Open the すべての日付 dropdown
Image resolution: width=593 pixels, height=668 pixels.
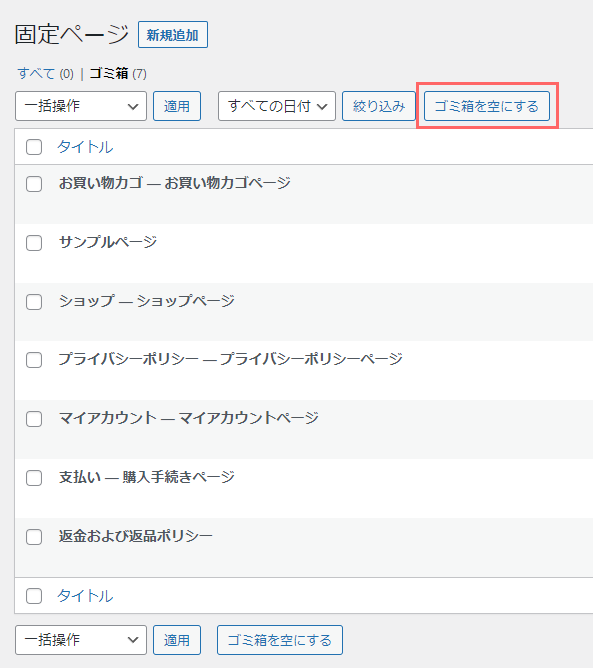click(277, 106)
